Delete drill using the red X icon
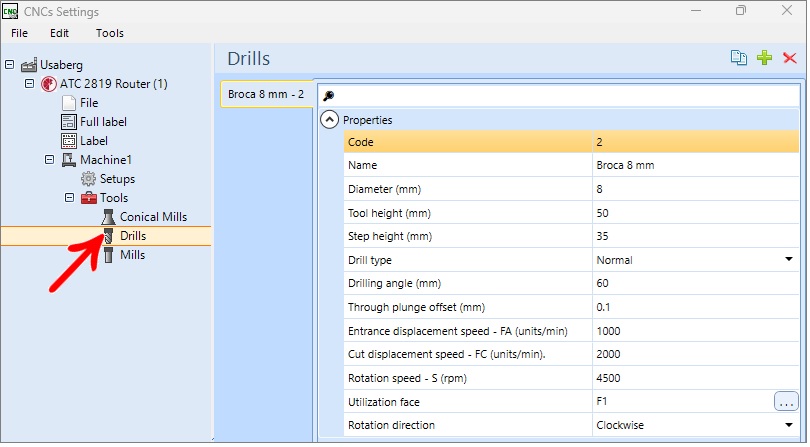 789,57
